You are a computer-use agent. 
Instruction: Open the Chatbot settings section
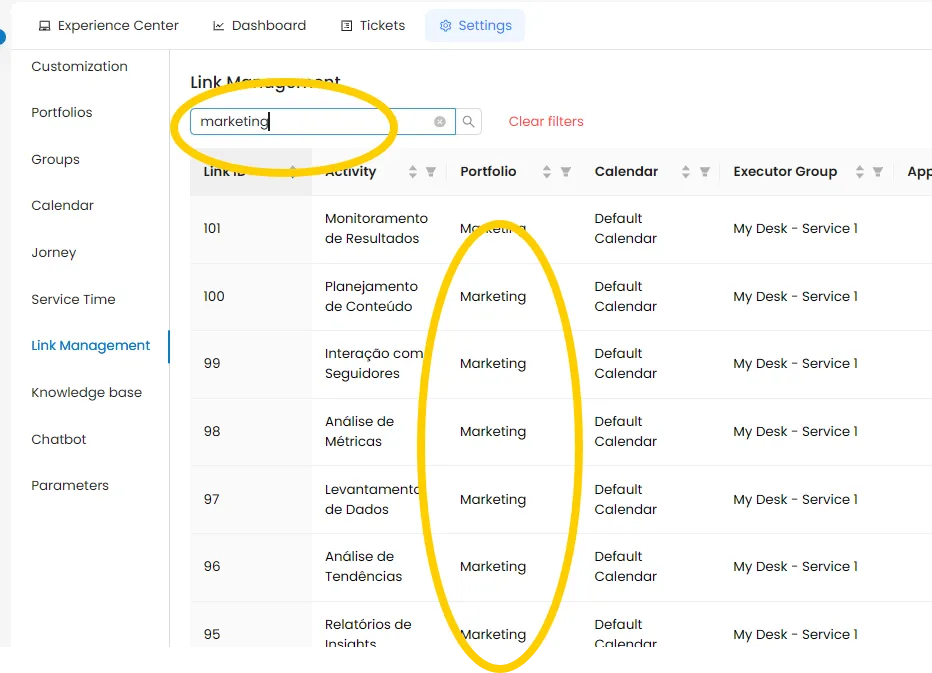pos(58,439)
